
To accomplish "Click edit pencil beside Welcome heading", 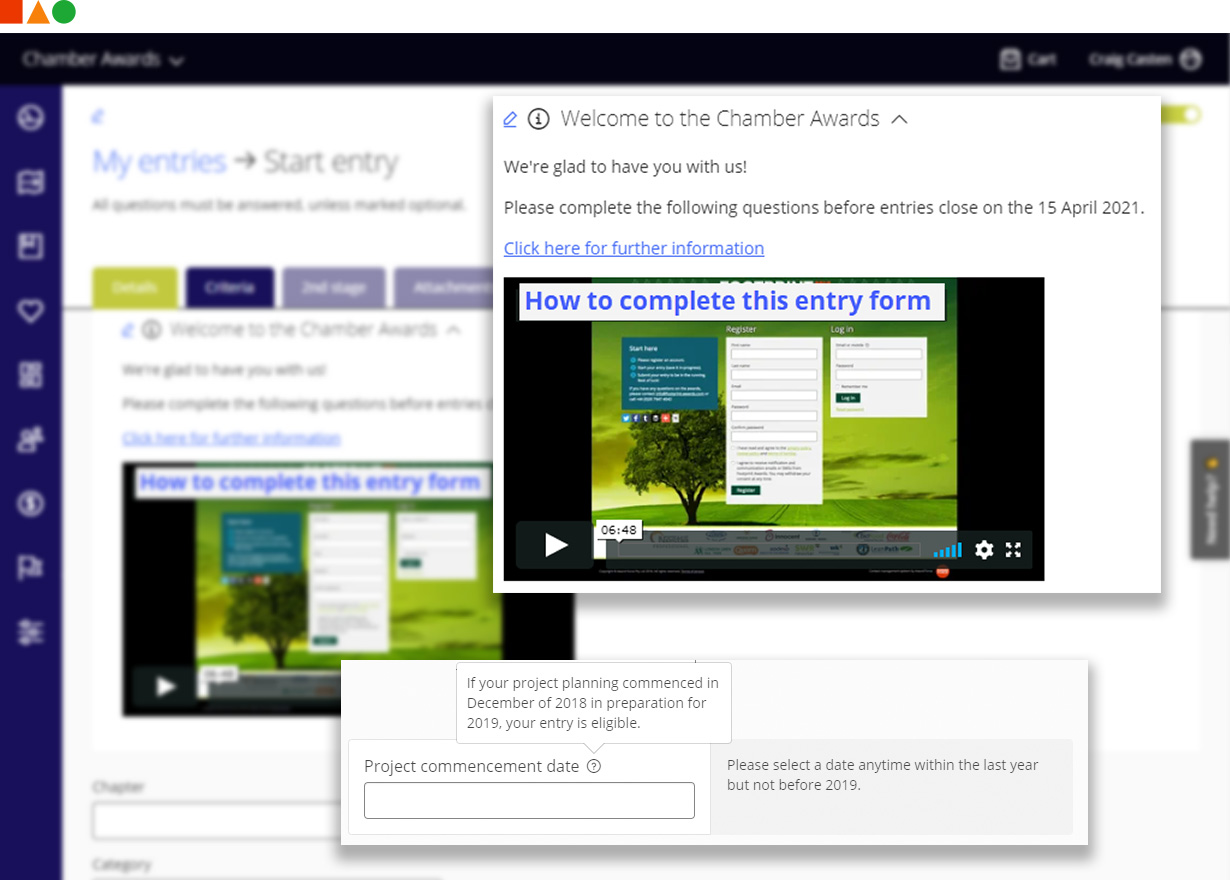I will (x=510, y=120).
